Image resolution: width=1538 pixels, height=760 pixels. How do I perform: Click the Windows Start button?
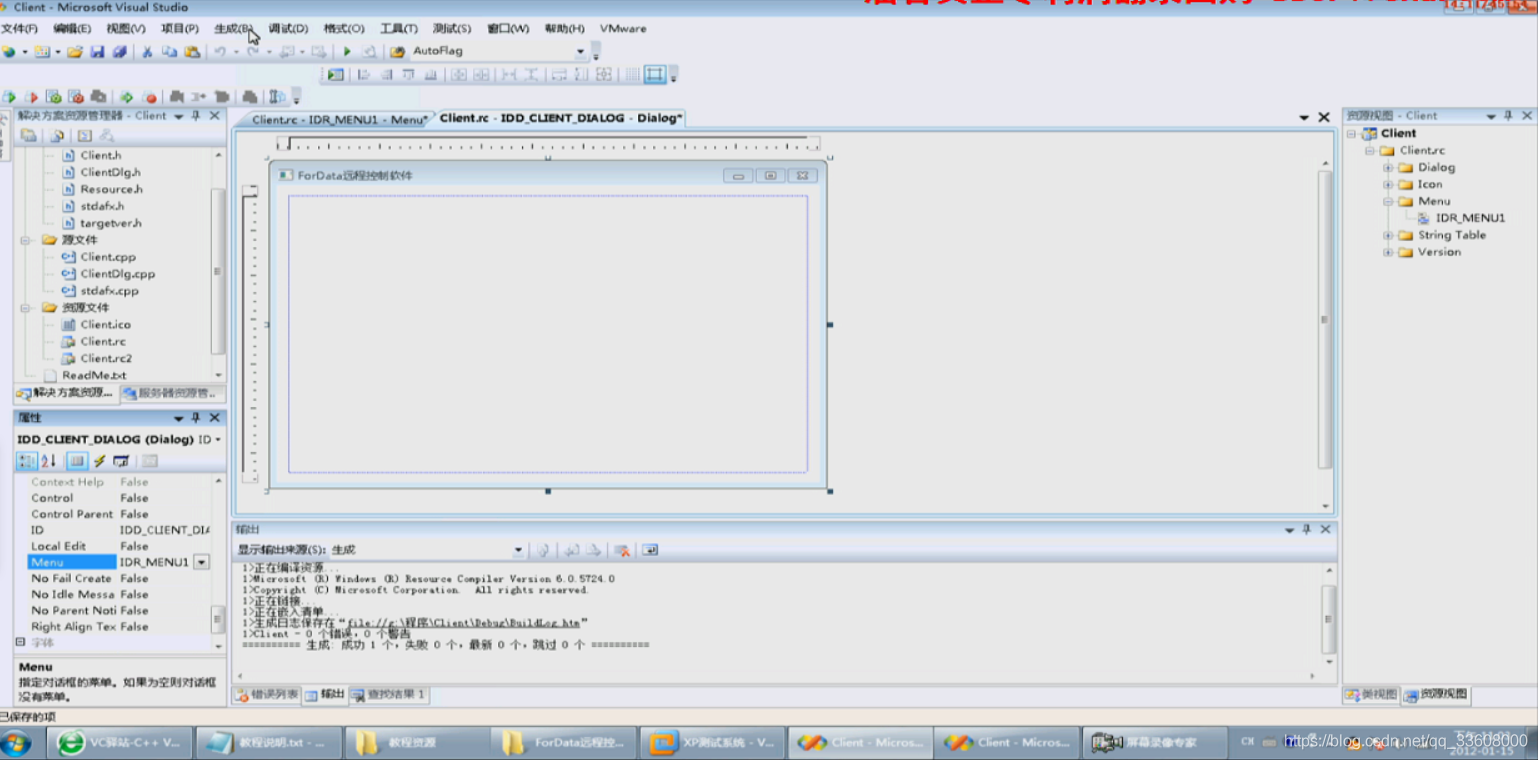click(x=17, y=743)
